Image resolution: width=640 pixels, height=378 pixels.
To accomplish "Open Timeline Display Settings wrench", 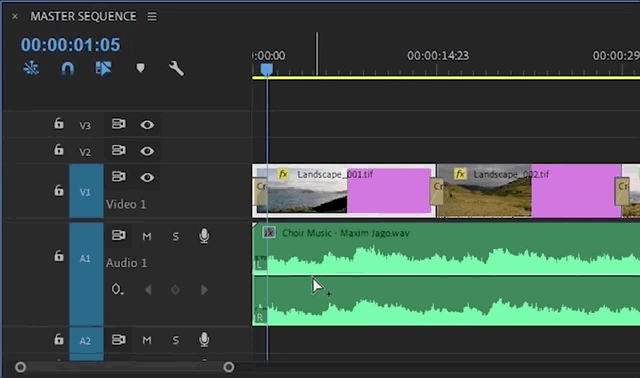I will coord(176,68).
